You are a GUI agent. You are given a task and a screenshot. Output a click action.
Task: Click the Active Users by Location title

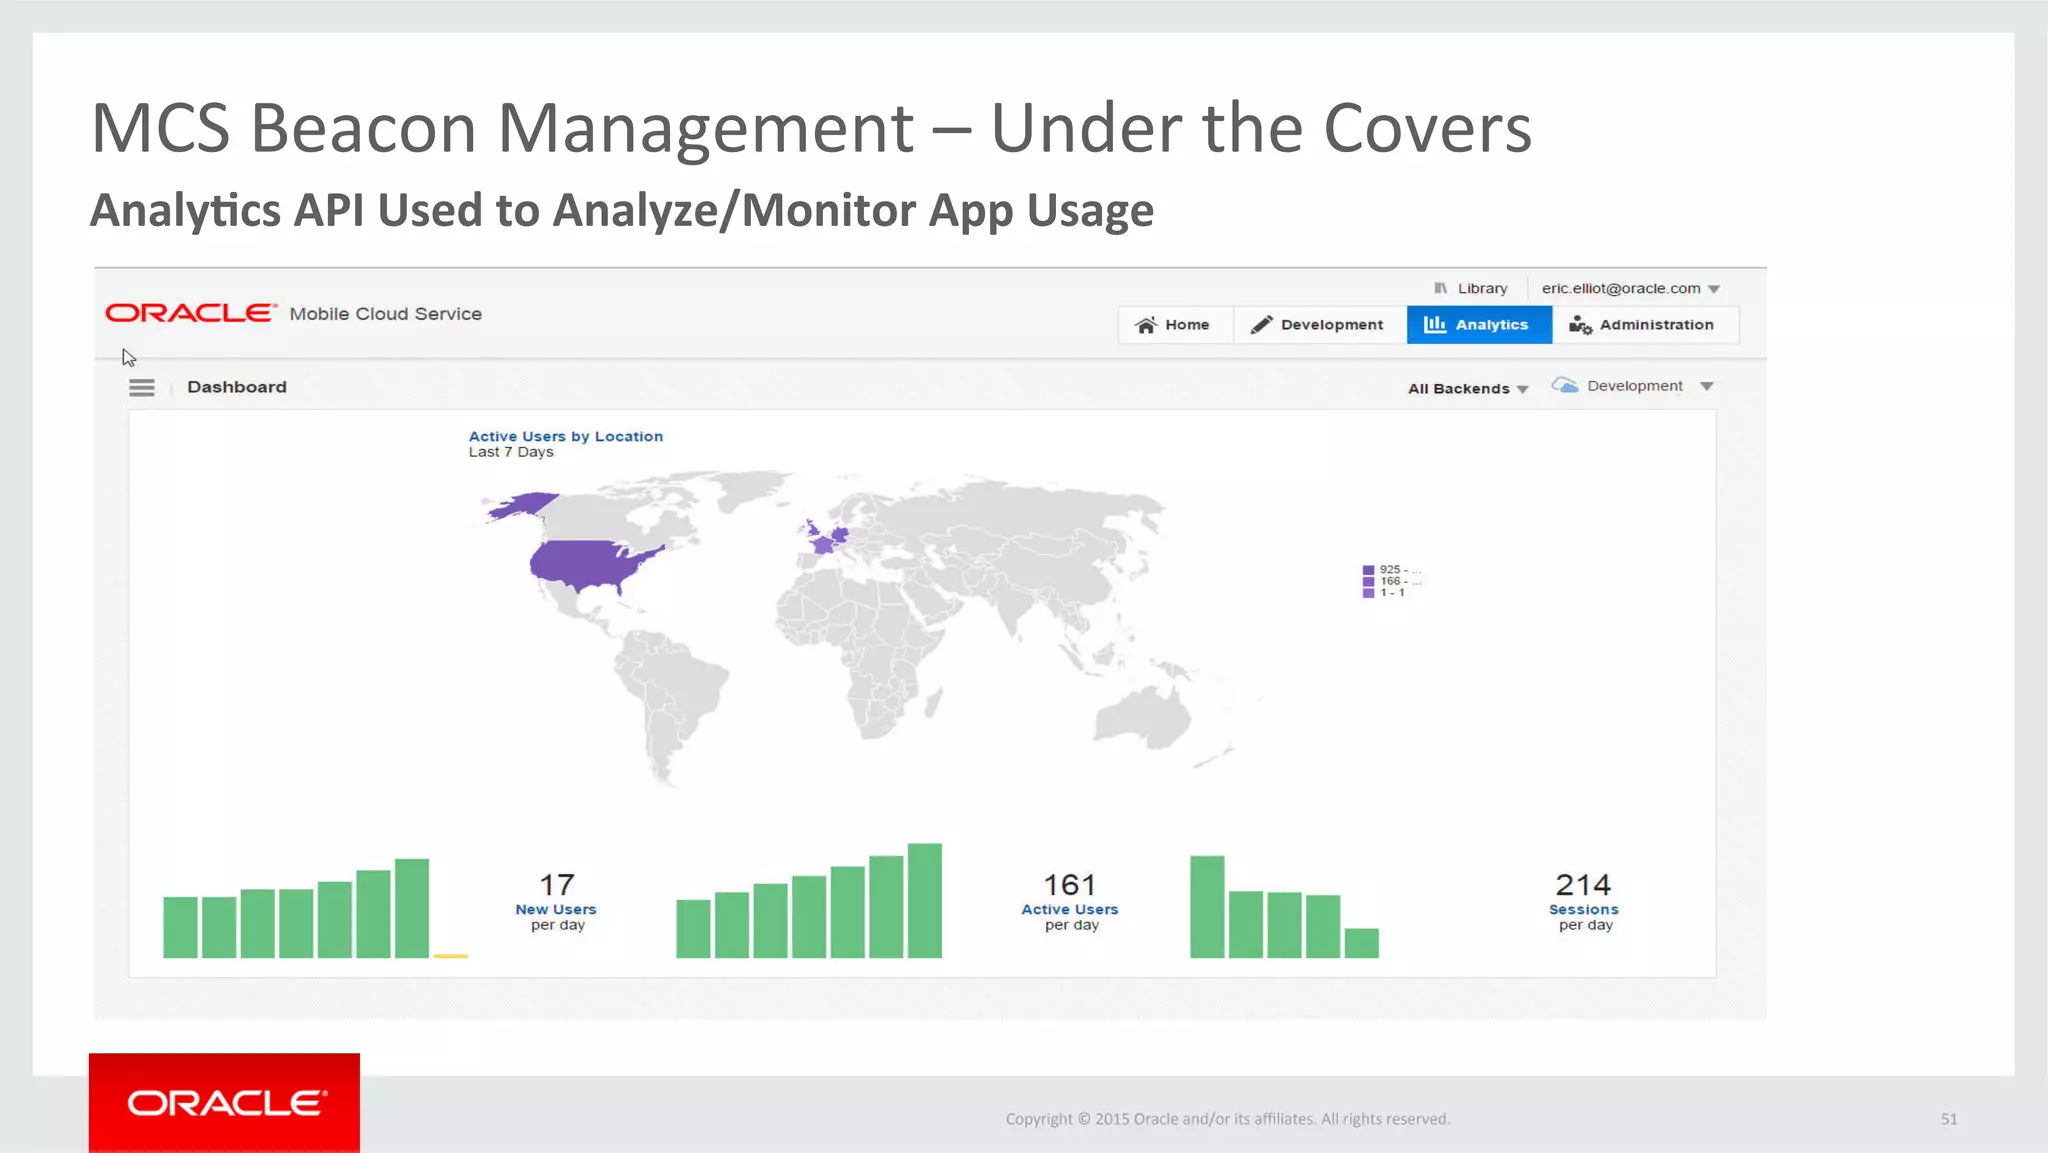tap(566, 436)
